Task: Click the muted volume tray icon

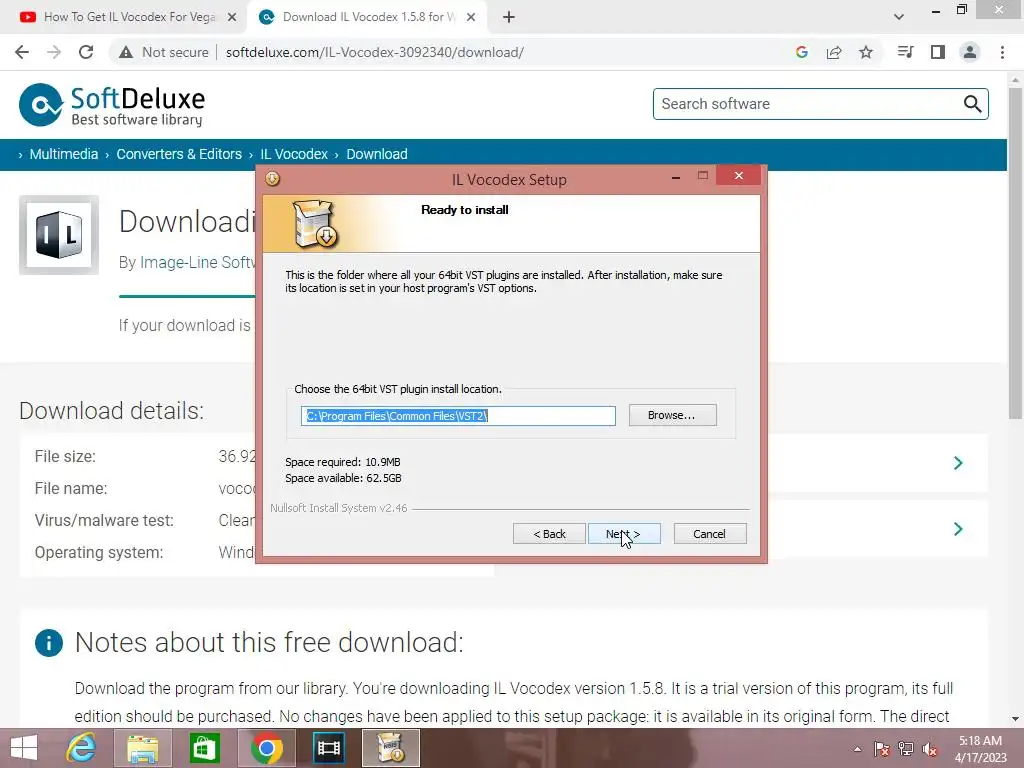Action: (x=930, y=749)
